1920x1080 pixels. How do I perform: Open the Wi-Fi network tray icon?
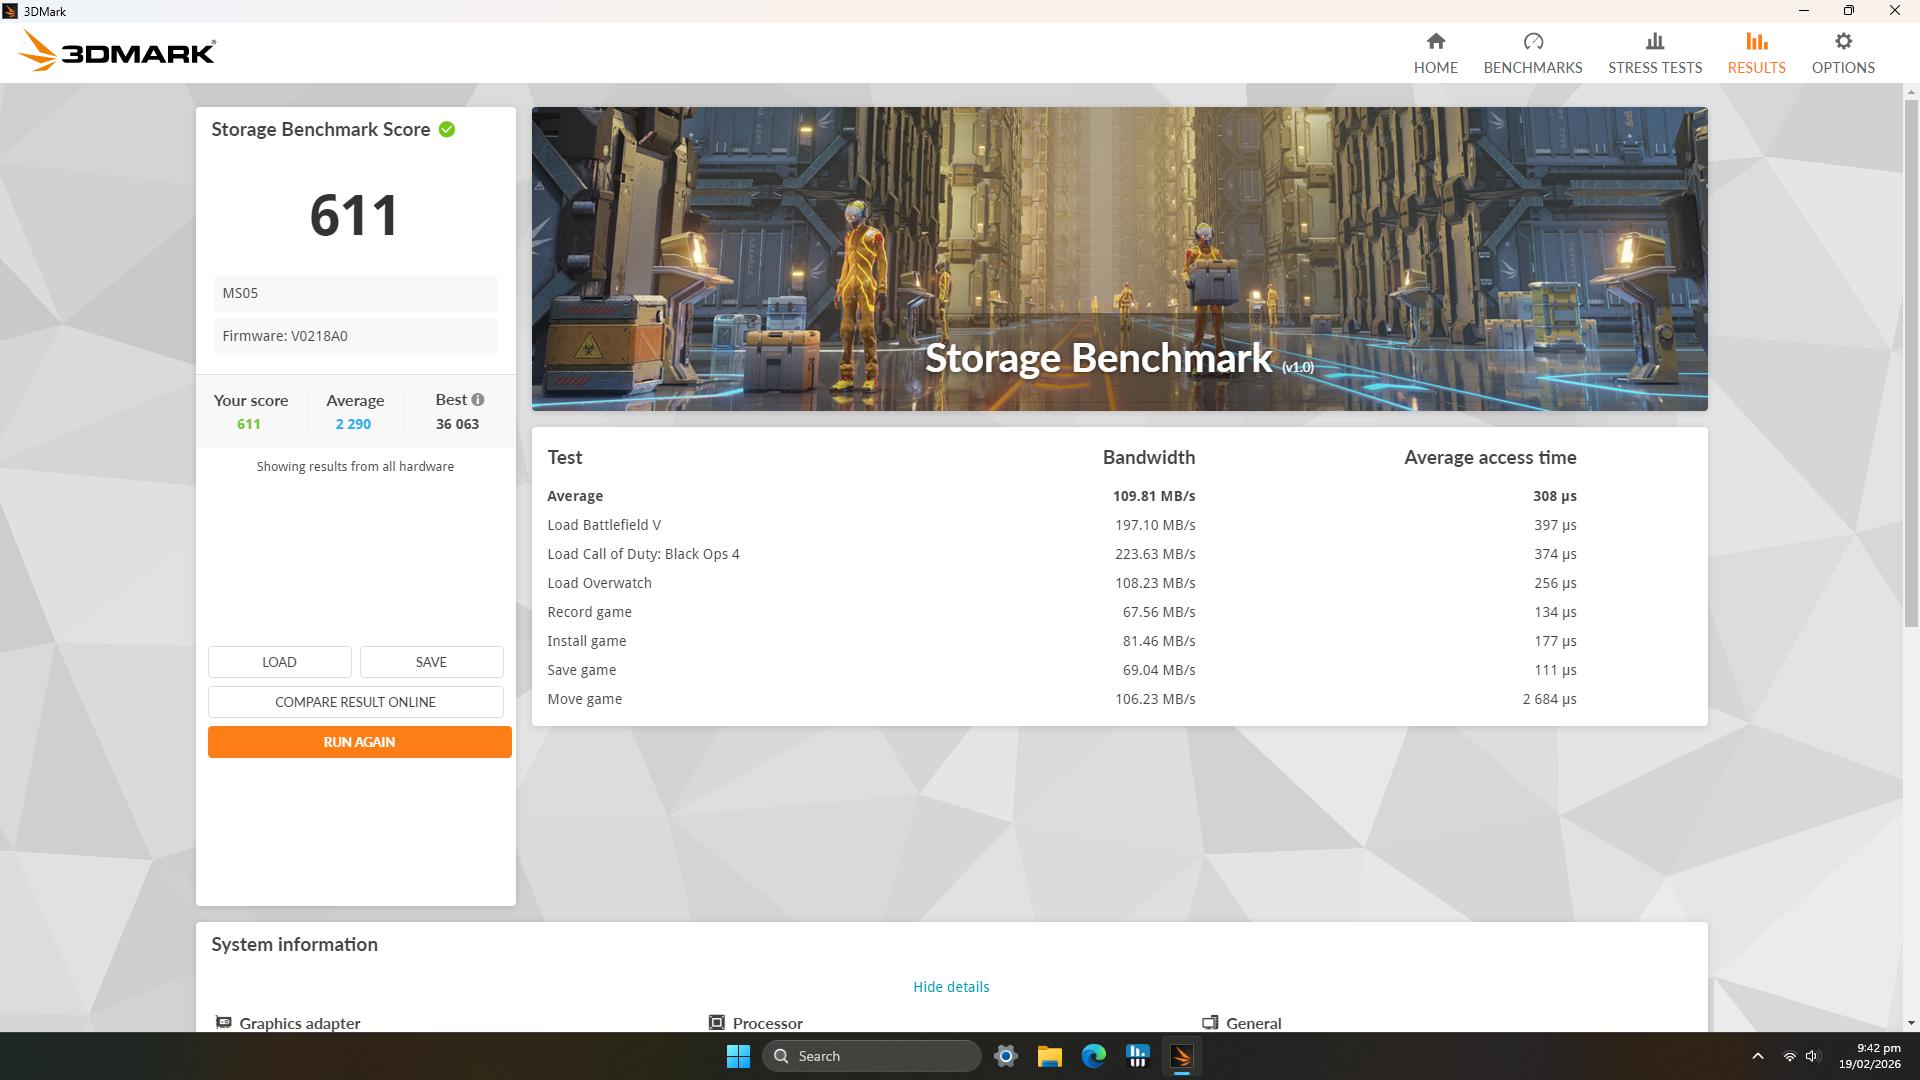1789,1056
